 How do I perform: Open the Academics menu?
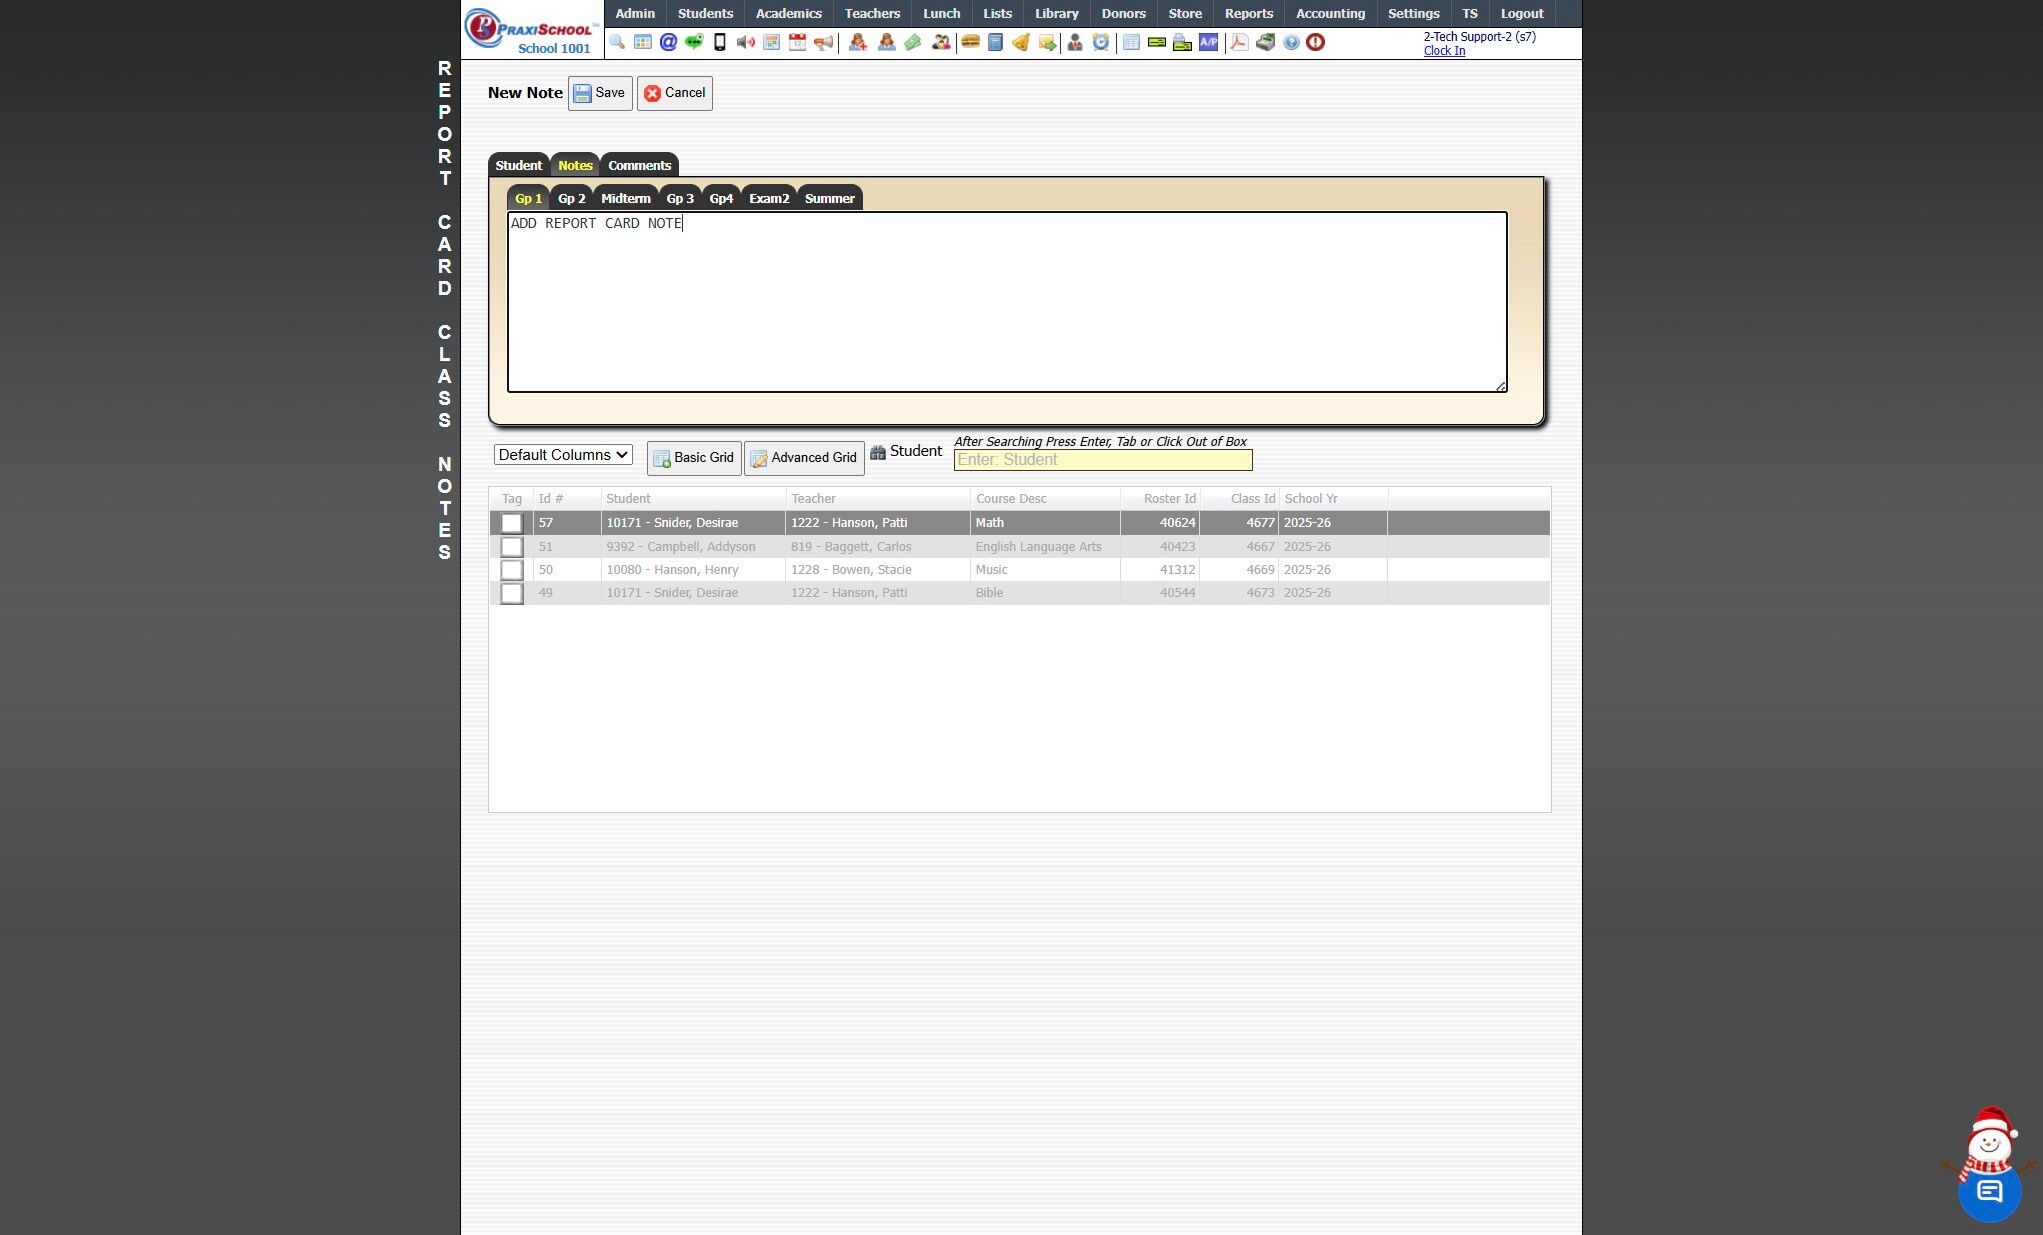coord(788,13)
